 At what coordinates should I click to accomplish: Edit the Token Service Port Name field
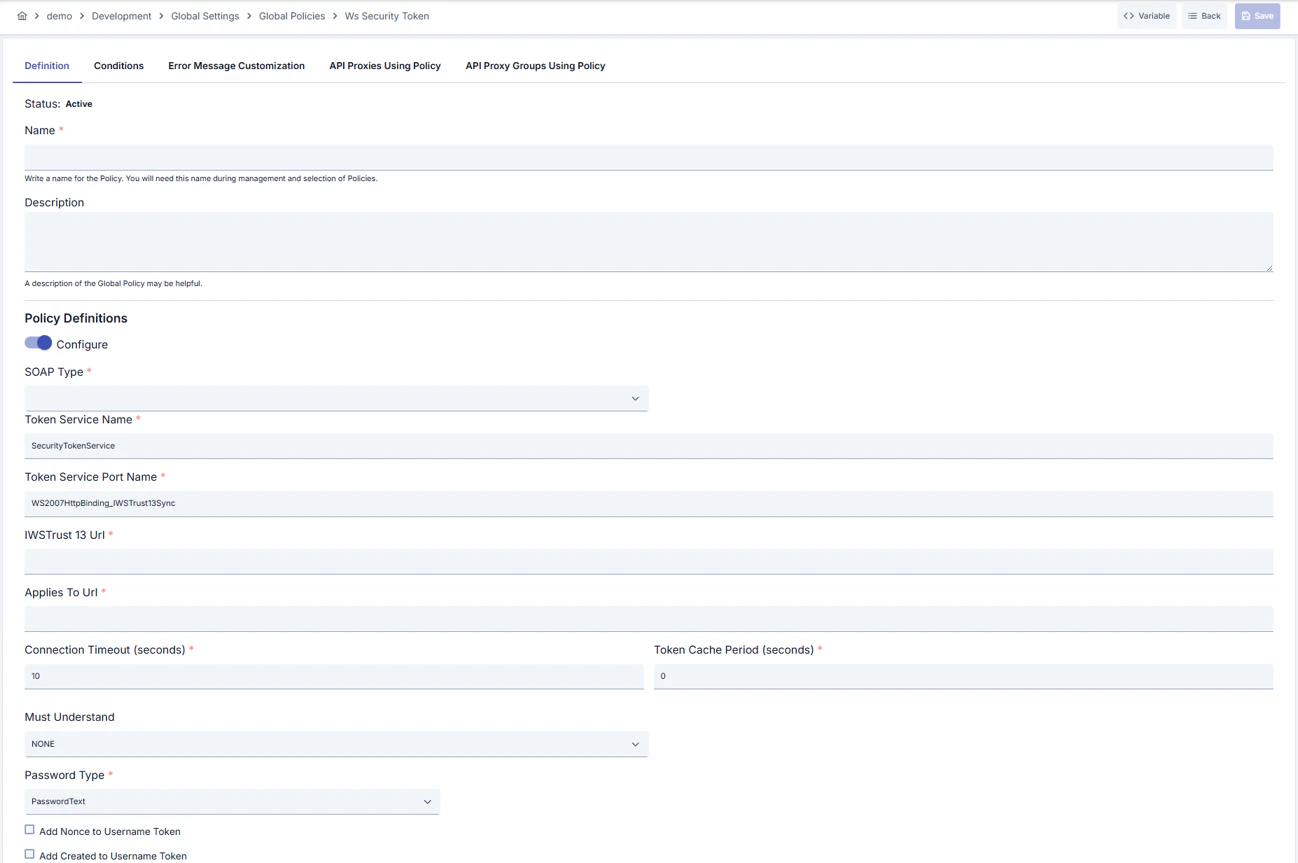click(649, 503)
